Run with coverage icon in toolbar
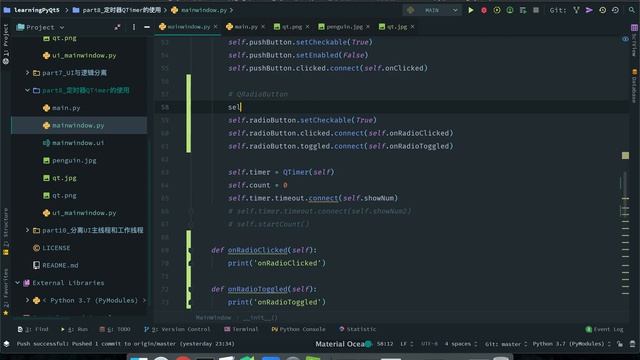This screenshot has width=640, height=360. (497, 10)
